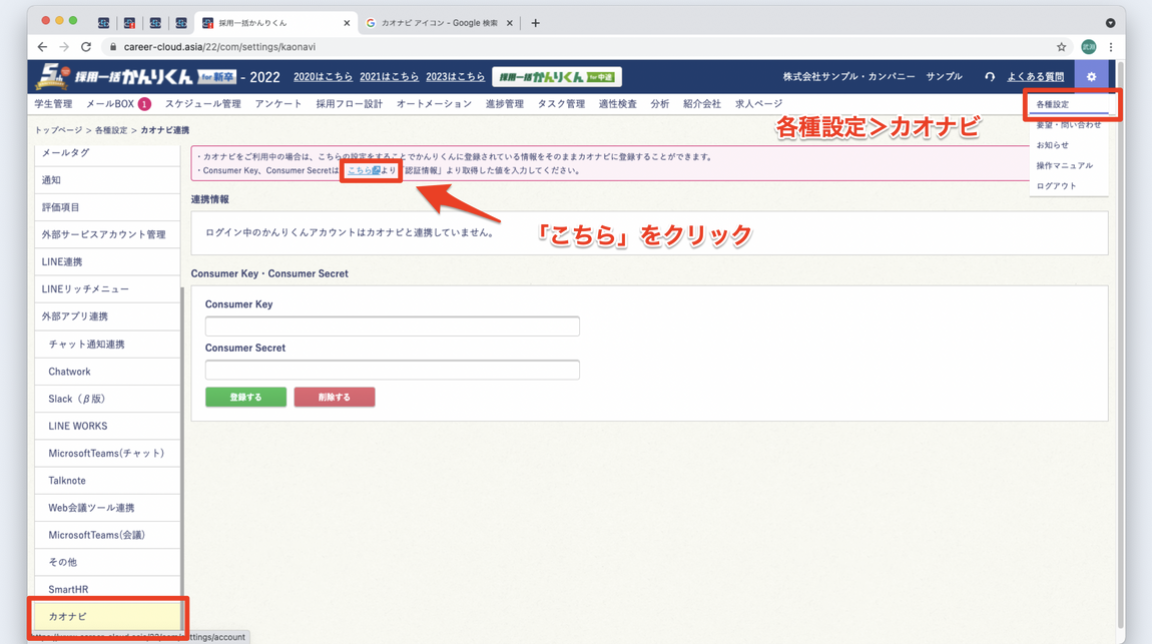Select ログアウト from the settings dropdown
Screen dimensions: 1156x644
click(x=1056, y=186)
